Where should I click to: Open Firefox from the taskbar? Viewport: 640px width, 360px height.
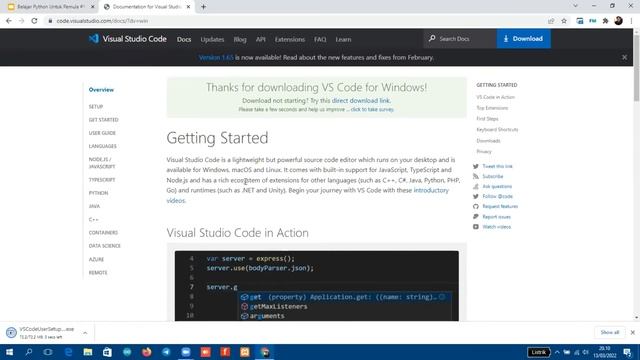pos(147,352)
